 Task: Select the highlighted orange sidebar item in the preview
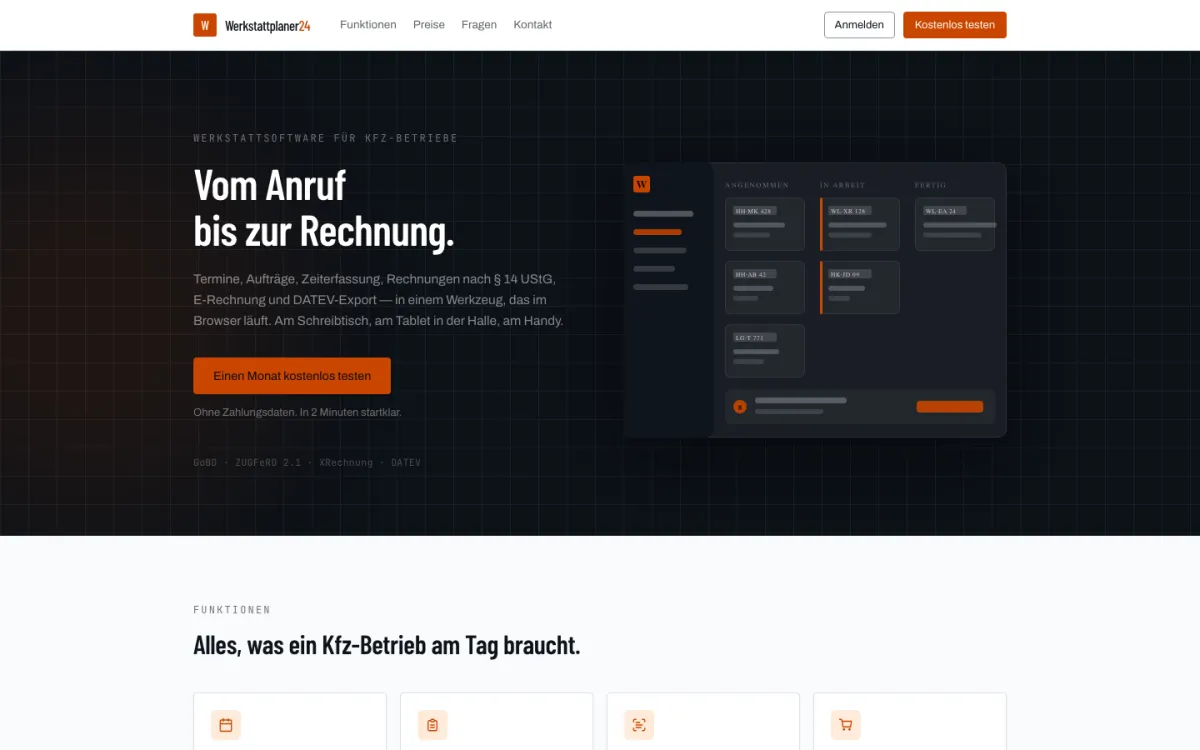(x=658, y=232)
